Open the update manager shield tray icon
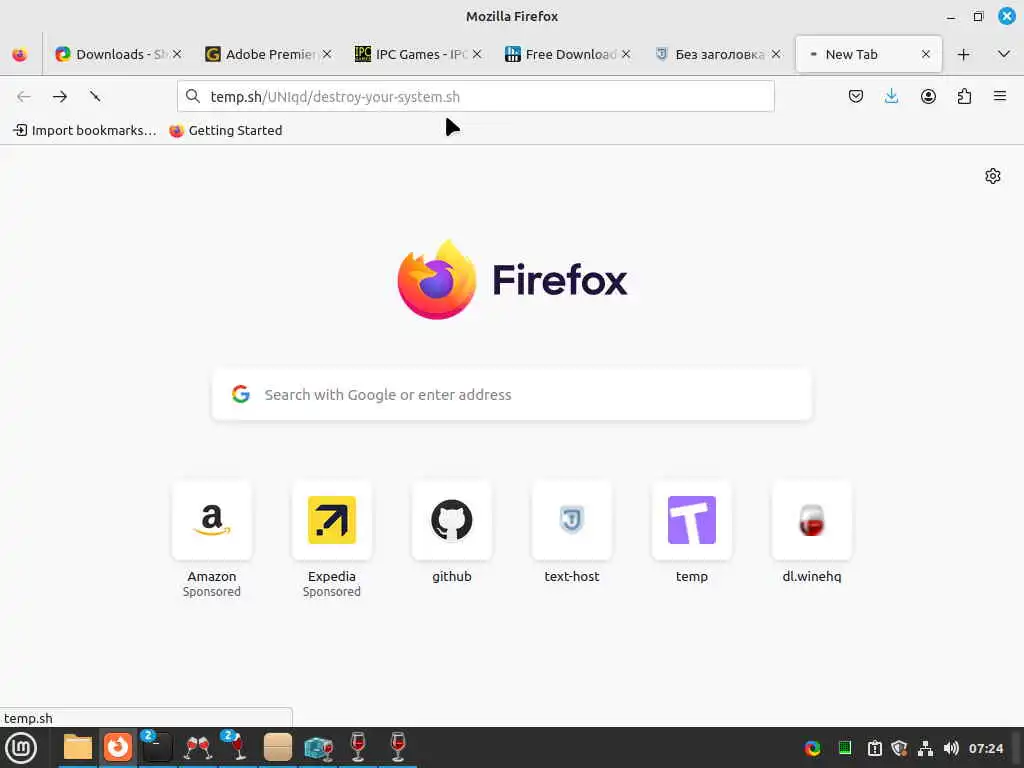The width and height of the screenshot is (1024, 768). tap(899, 748)
